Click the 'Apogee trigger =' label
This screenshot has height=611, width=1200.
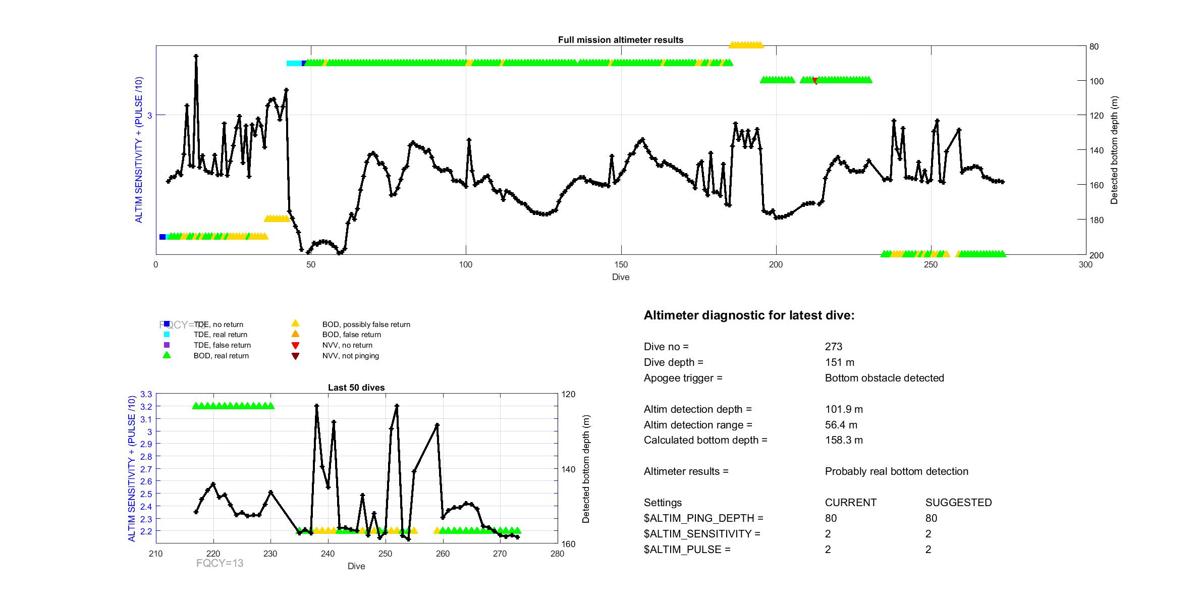click(x=683, y=378)
